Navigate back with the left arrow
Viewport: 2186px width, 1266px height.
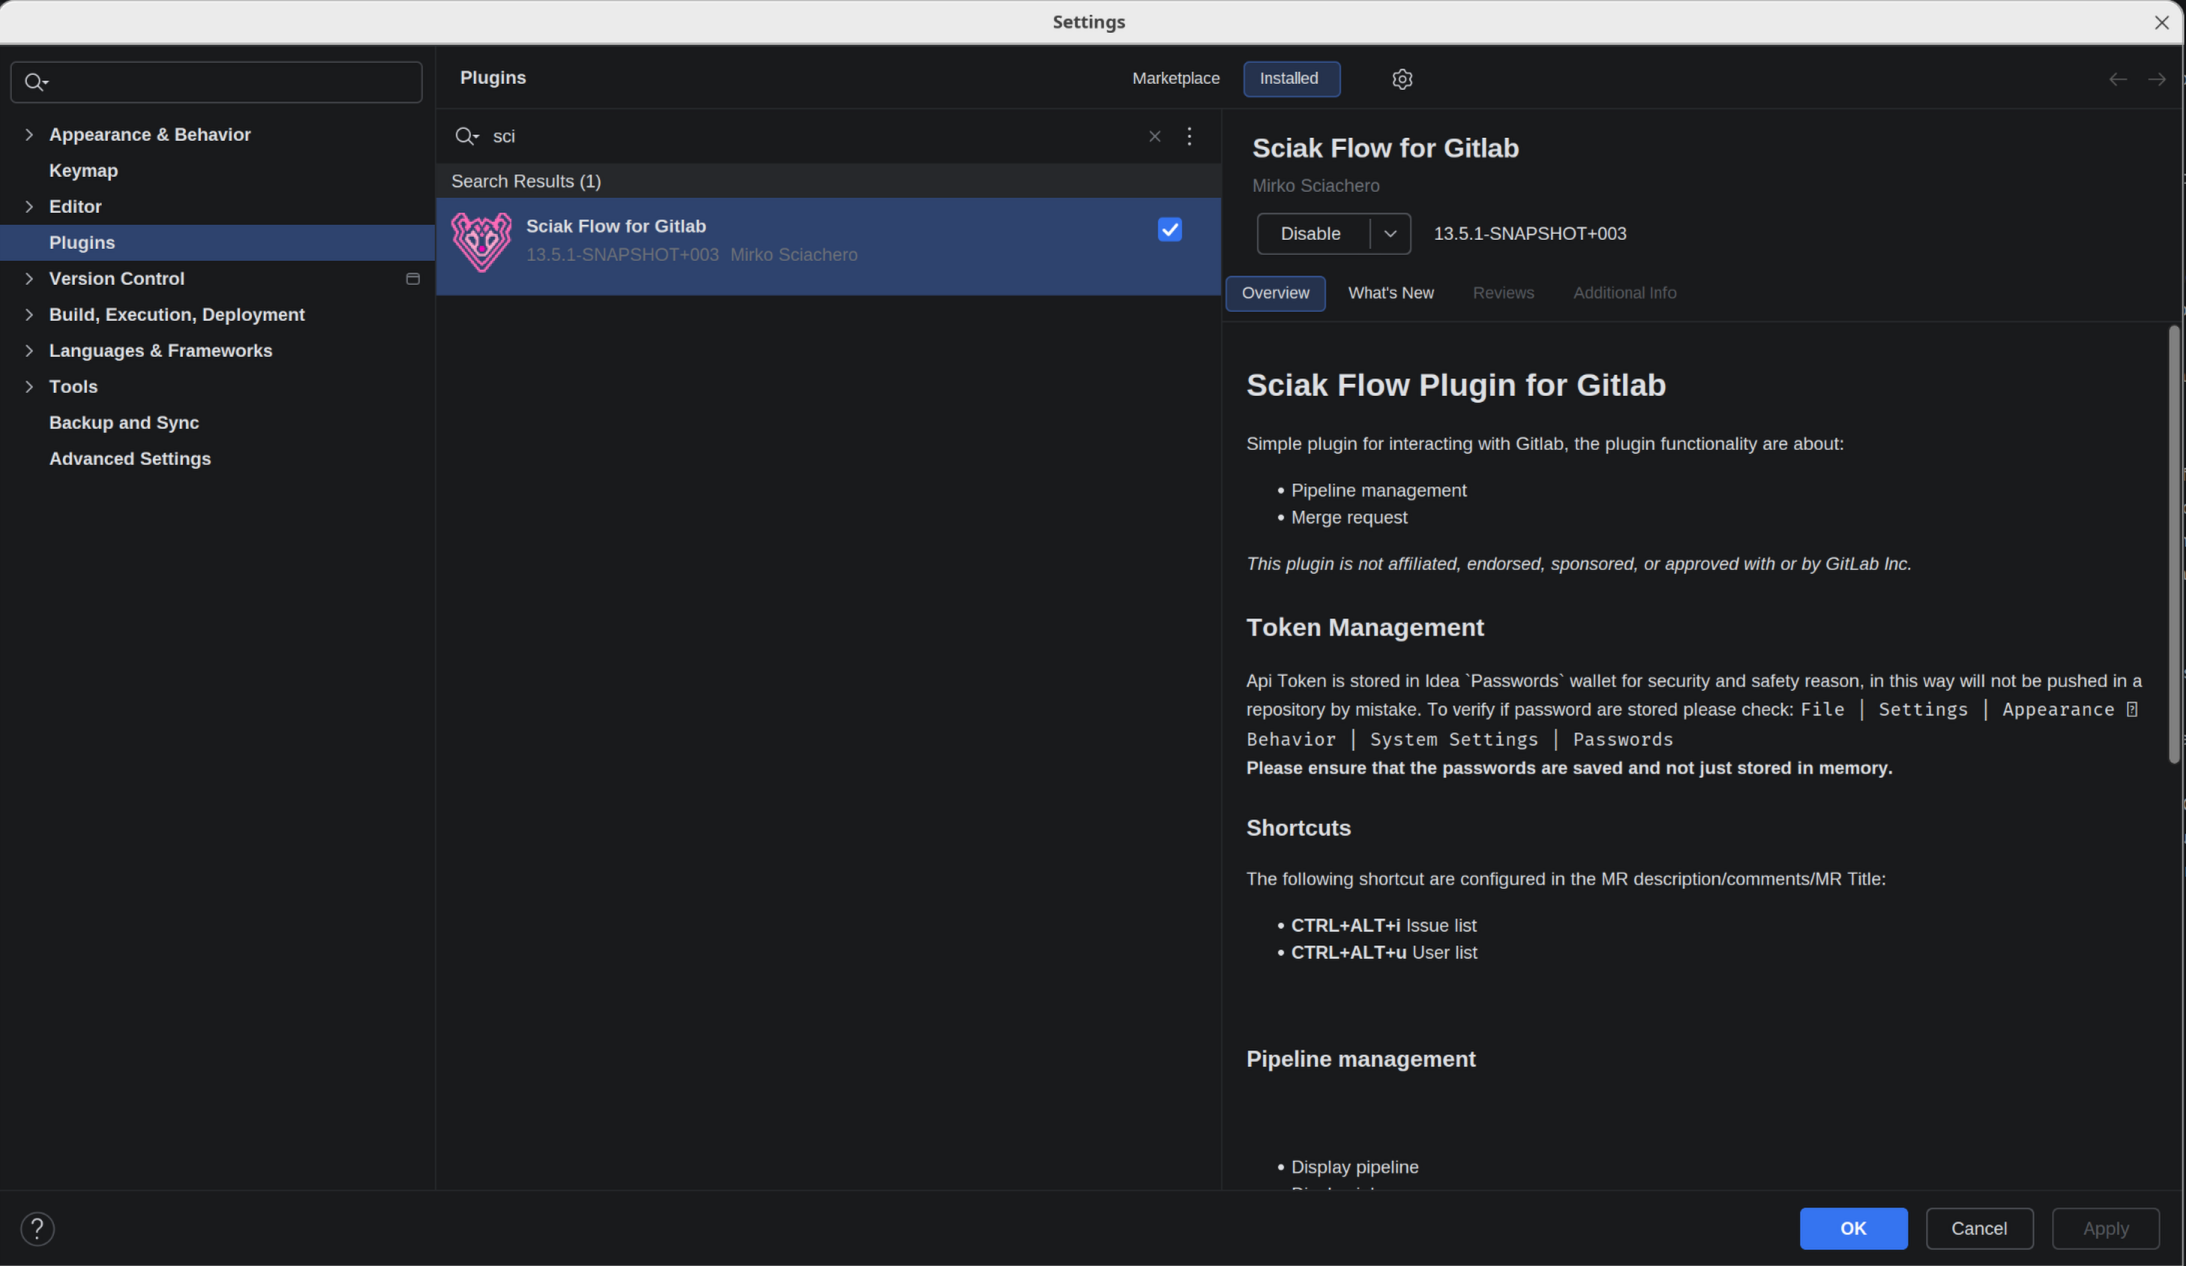tap(2118, 79)
